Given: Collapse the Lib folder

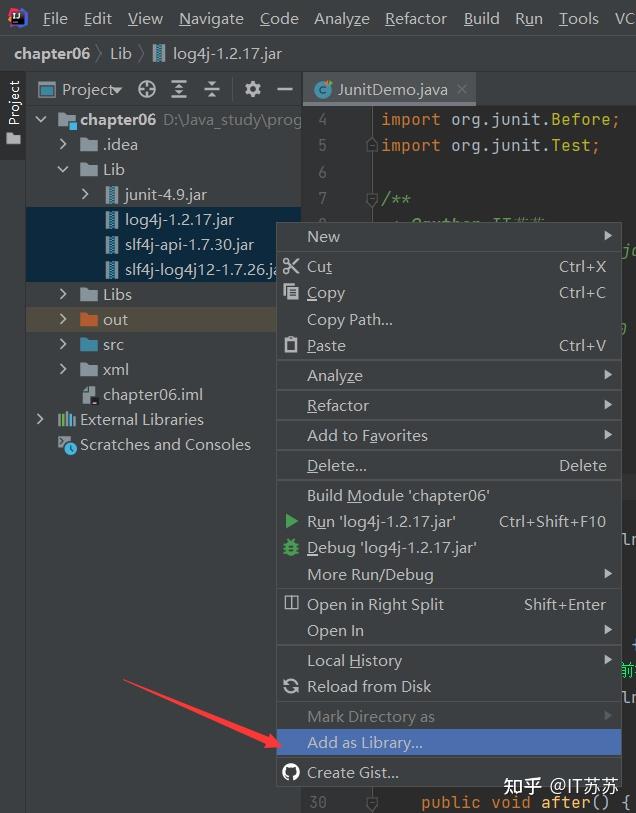Looking at the screenshot, I should [63, 169].
